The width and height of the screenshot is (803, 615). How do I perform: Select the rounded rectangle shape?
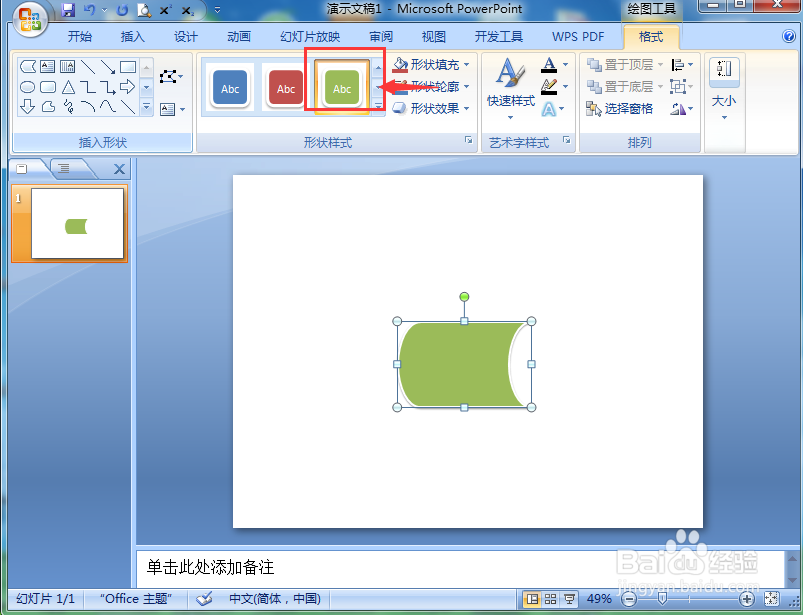[47, 87]
